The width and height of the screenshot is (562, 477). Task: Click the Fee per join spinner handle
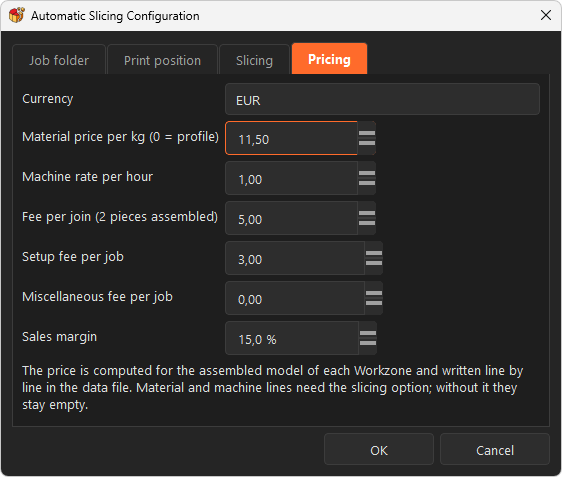pyautogui.click(x=367, y=218)
